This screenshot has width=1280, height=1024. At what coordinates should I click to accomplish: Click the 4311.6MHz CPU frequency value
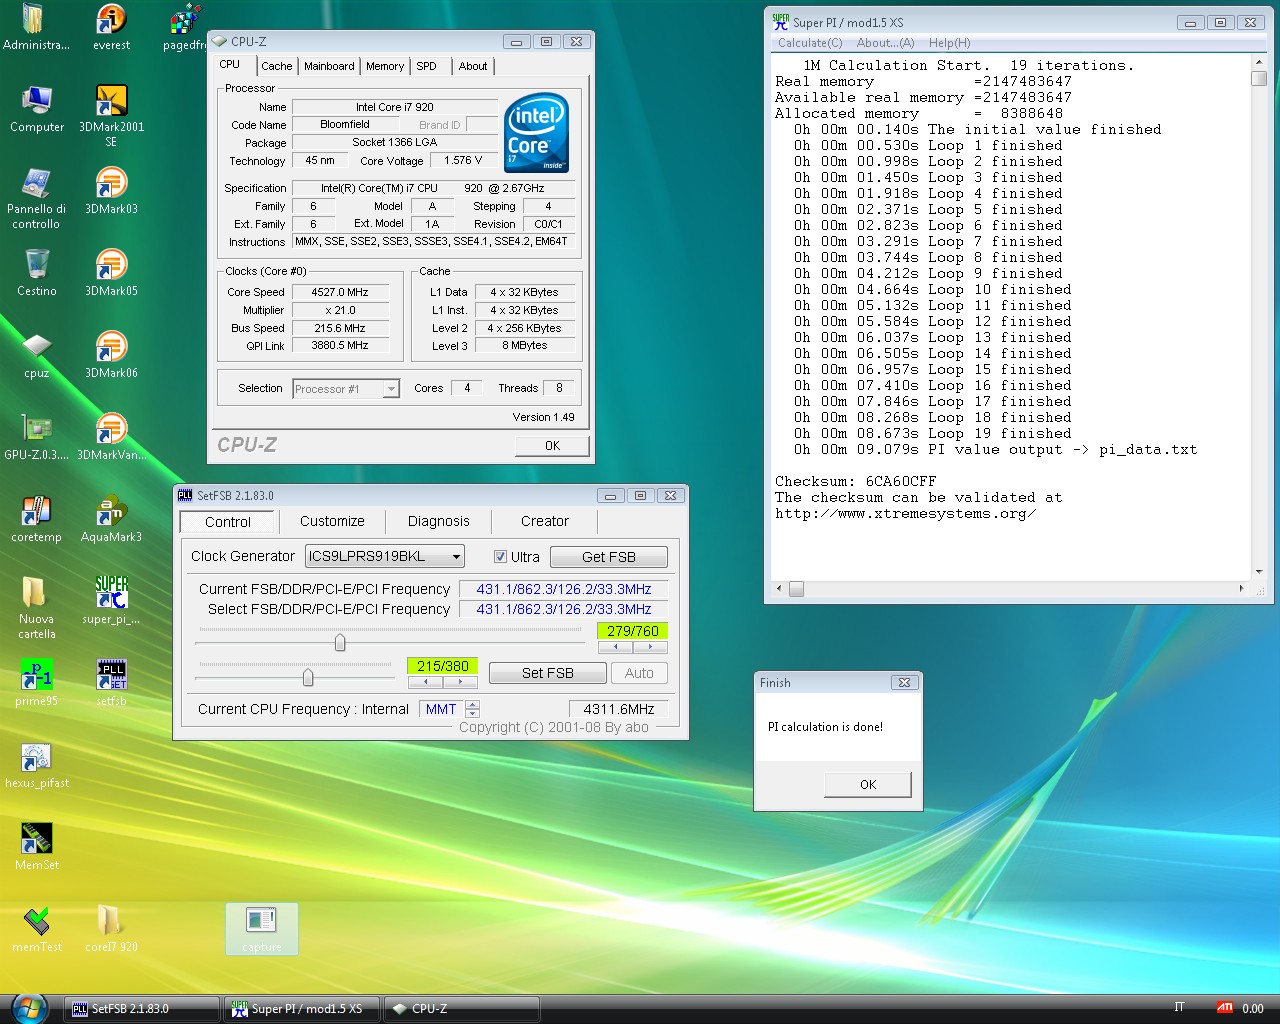coord(617,709)
